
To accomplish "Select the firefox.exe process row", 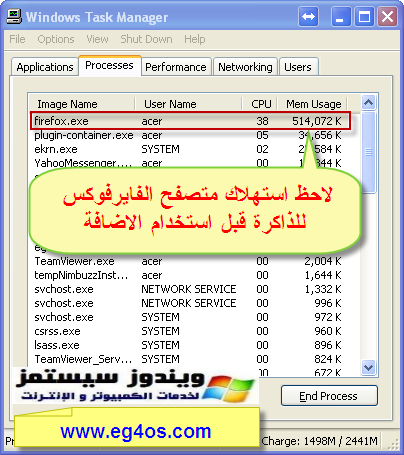I will coord(190,121).
